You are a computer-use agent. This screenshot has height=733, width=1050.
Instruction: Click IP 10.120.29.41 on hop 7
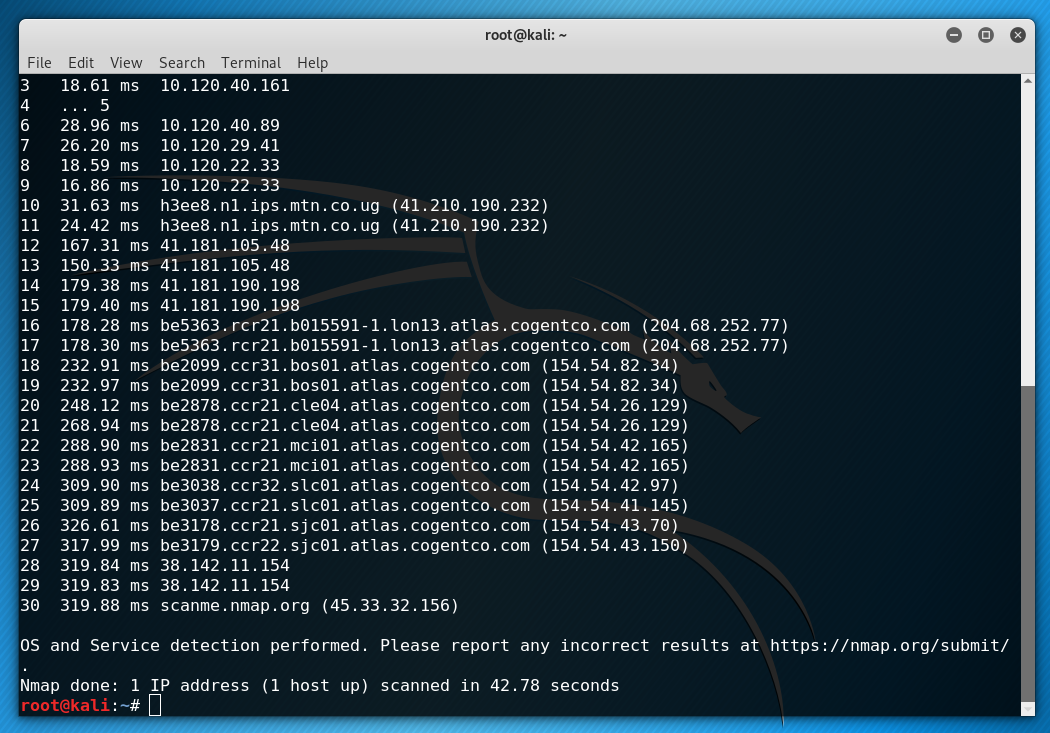click(220, 146)
